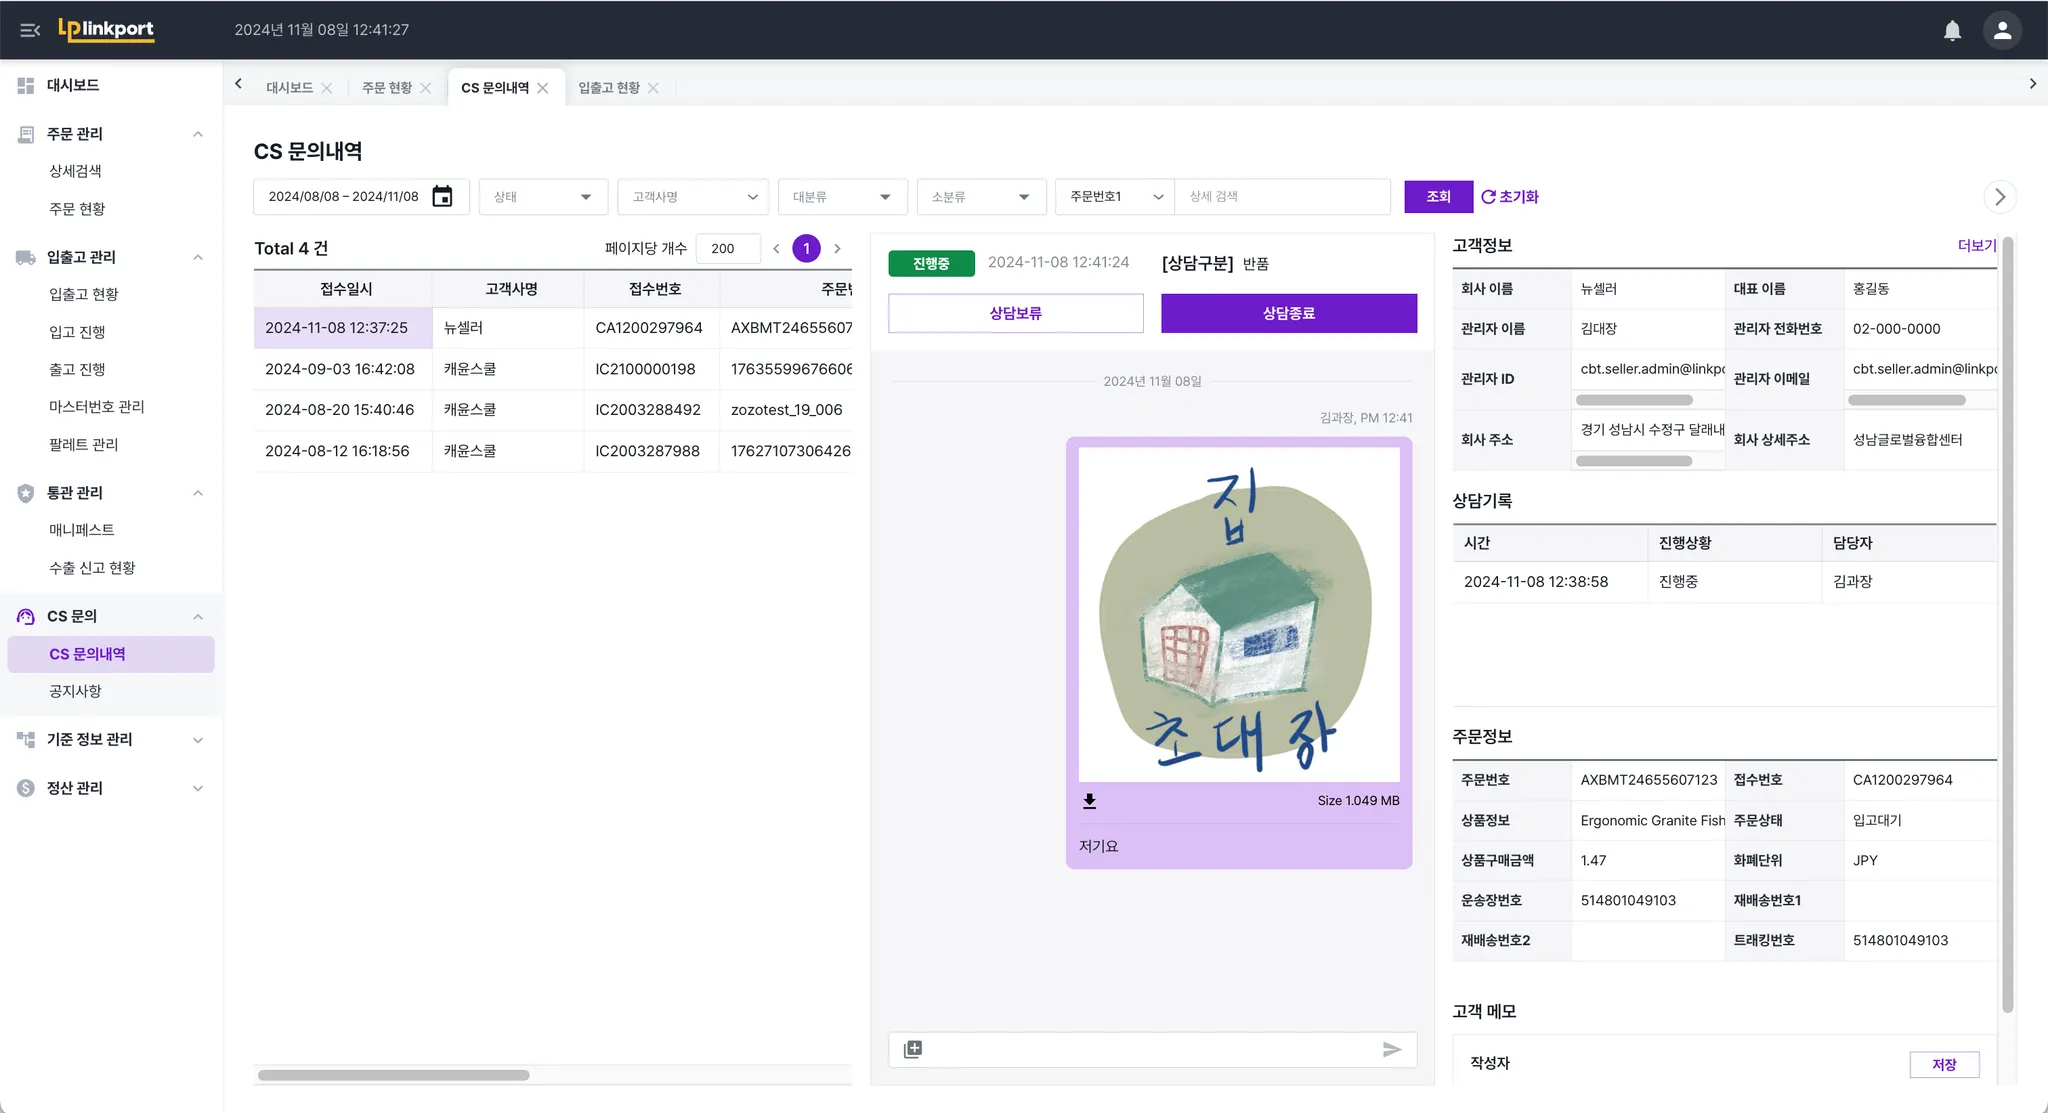Switch to 입출고 현황 tab
Image resolution: width=2048 pixels, height=1113 pixels.
click(x=608, y=88)
